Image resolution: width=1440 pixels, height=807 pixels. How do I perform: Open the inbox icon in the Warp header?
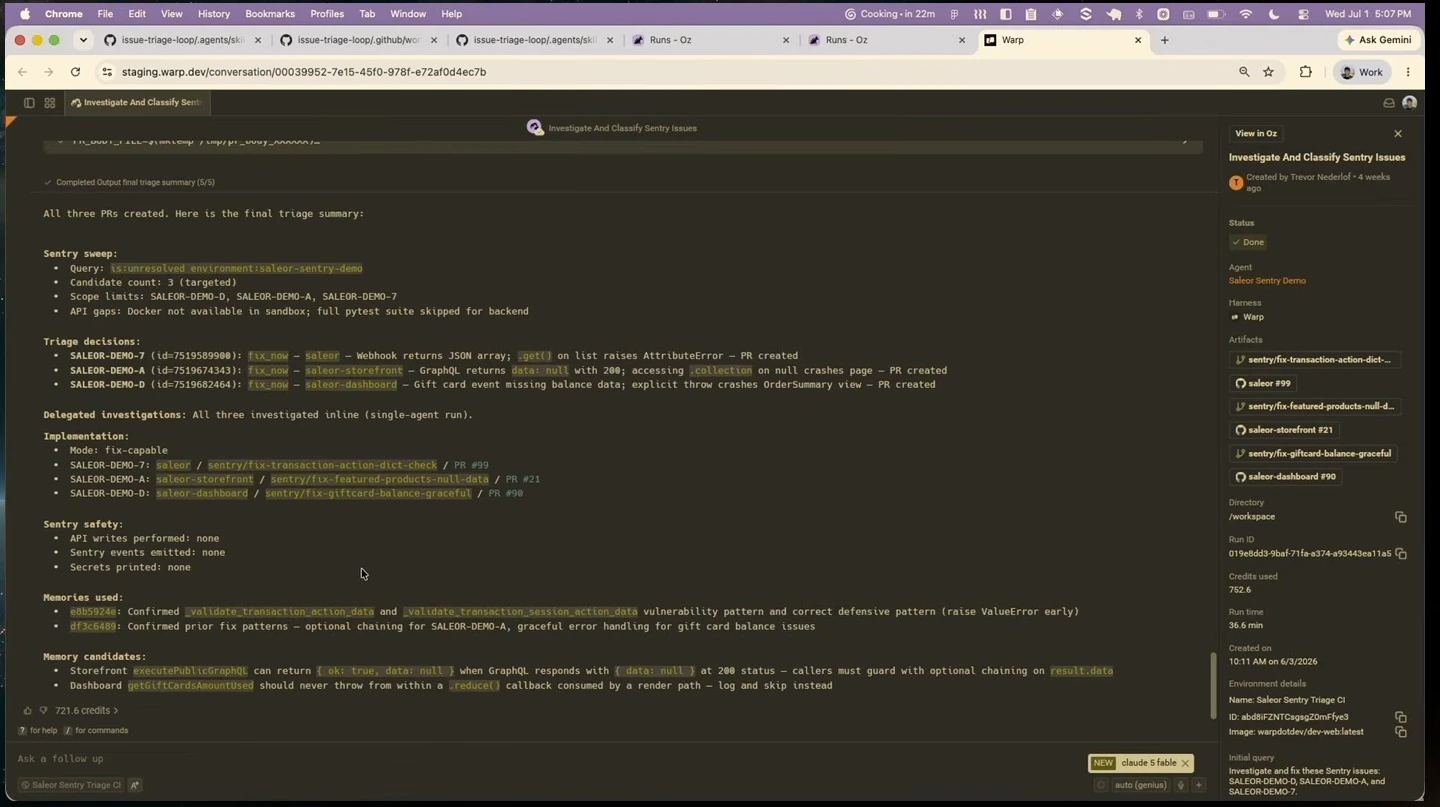coord(1389,103)
